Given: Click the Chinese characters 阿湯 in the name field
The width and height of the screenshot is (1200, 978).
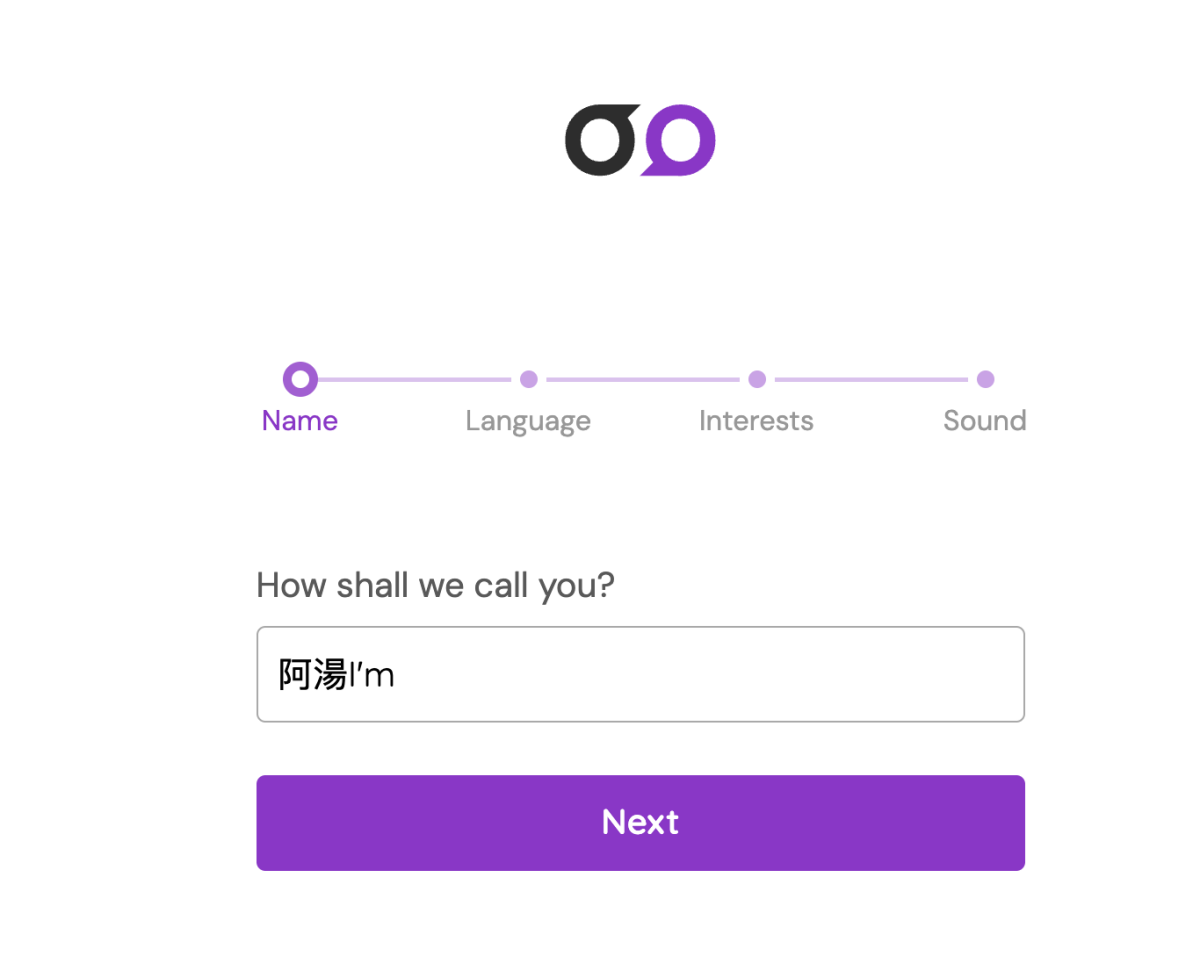Looking at the screenshot, I should [x=312, y=676].
